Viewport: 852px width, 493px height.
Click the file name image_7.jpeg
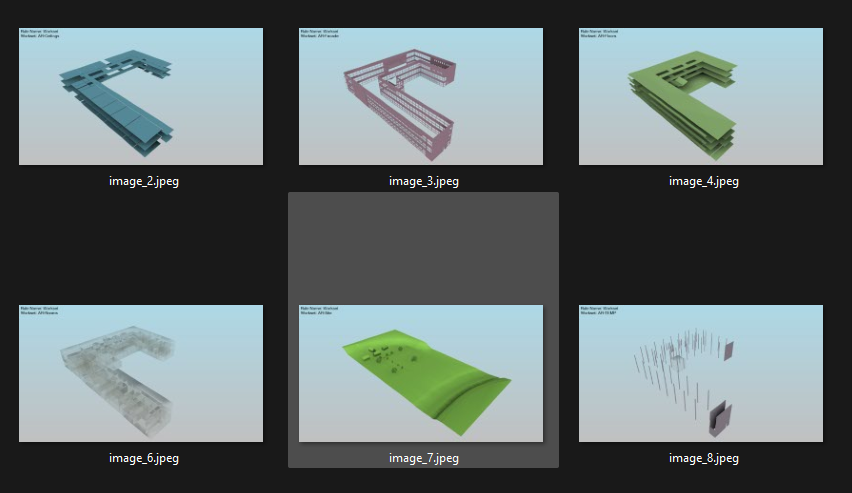point(424,458)
